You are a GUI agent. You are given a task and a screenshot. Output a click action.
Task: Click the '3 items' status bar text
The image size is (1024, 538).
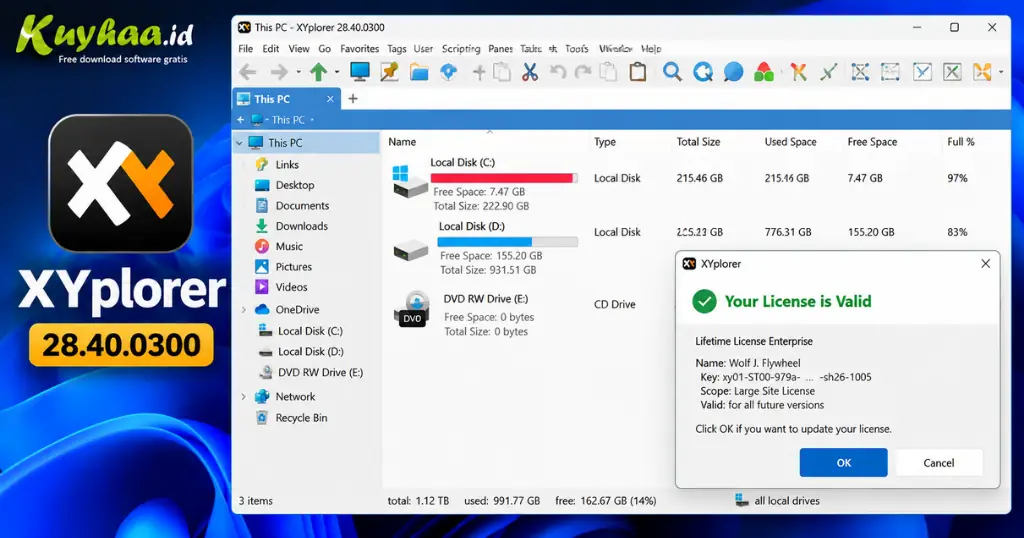coord(255,501)
